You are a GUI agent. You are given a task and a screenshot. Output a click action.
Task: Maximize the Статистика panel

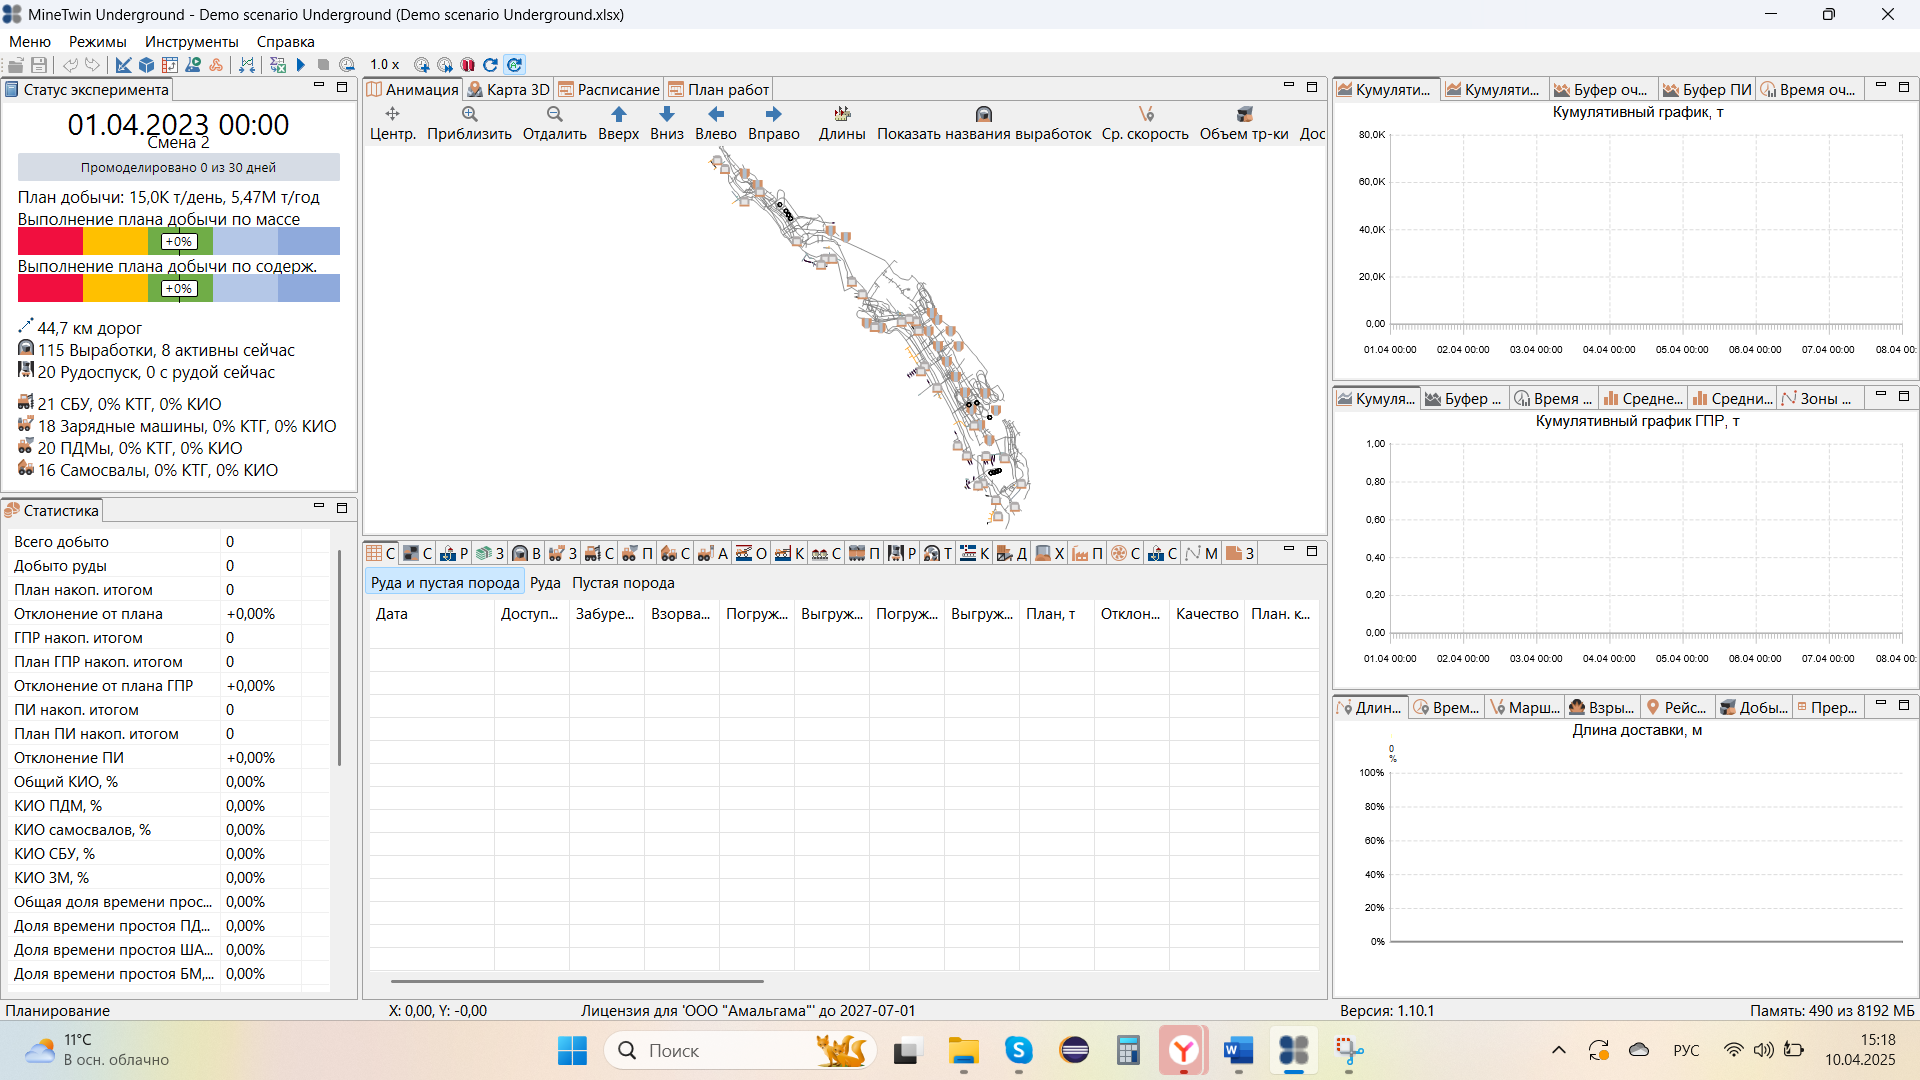pos(342,508)
